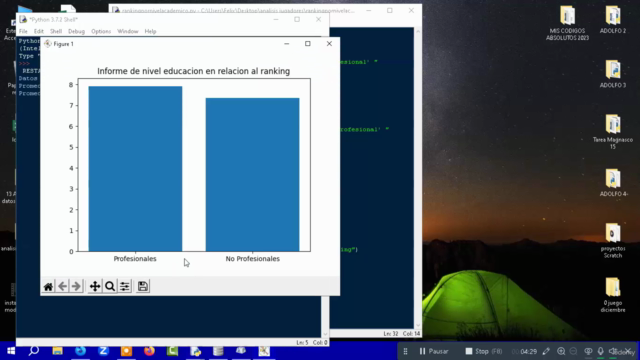Screen dimensions: 640x360
Task: Open Tarea Magnasco 15 desktop folder
Action: coord(613,132)
